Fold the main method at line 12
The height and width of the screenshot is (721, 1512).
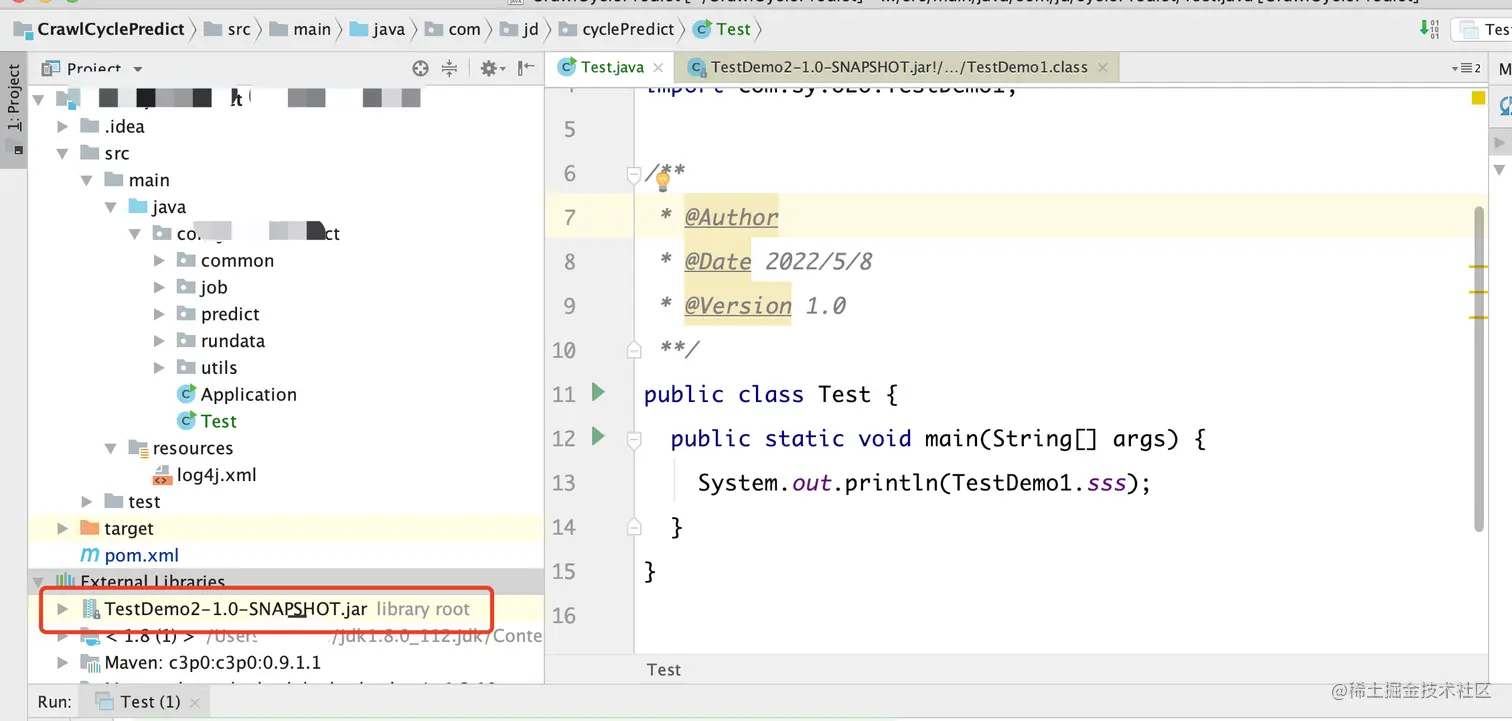(633, 438)
